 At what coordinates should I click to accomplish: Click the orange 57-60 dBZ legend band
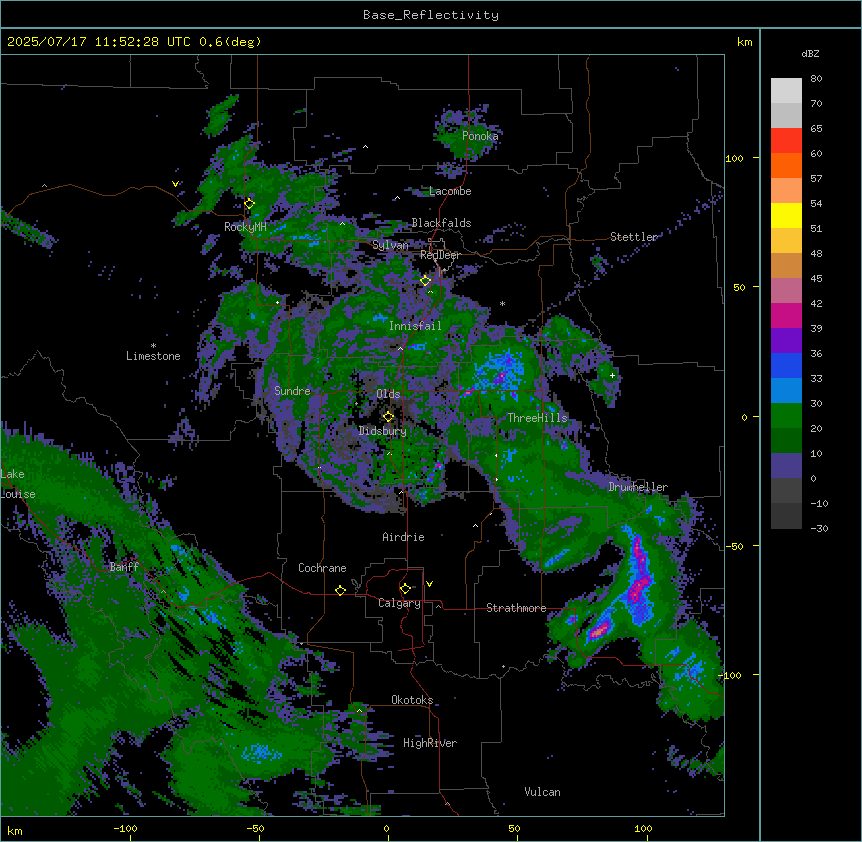(x=786, y=165)
